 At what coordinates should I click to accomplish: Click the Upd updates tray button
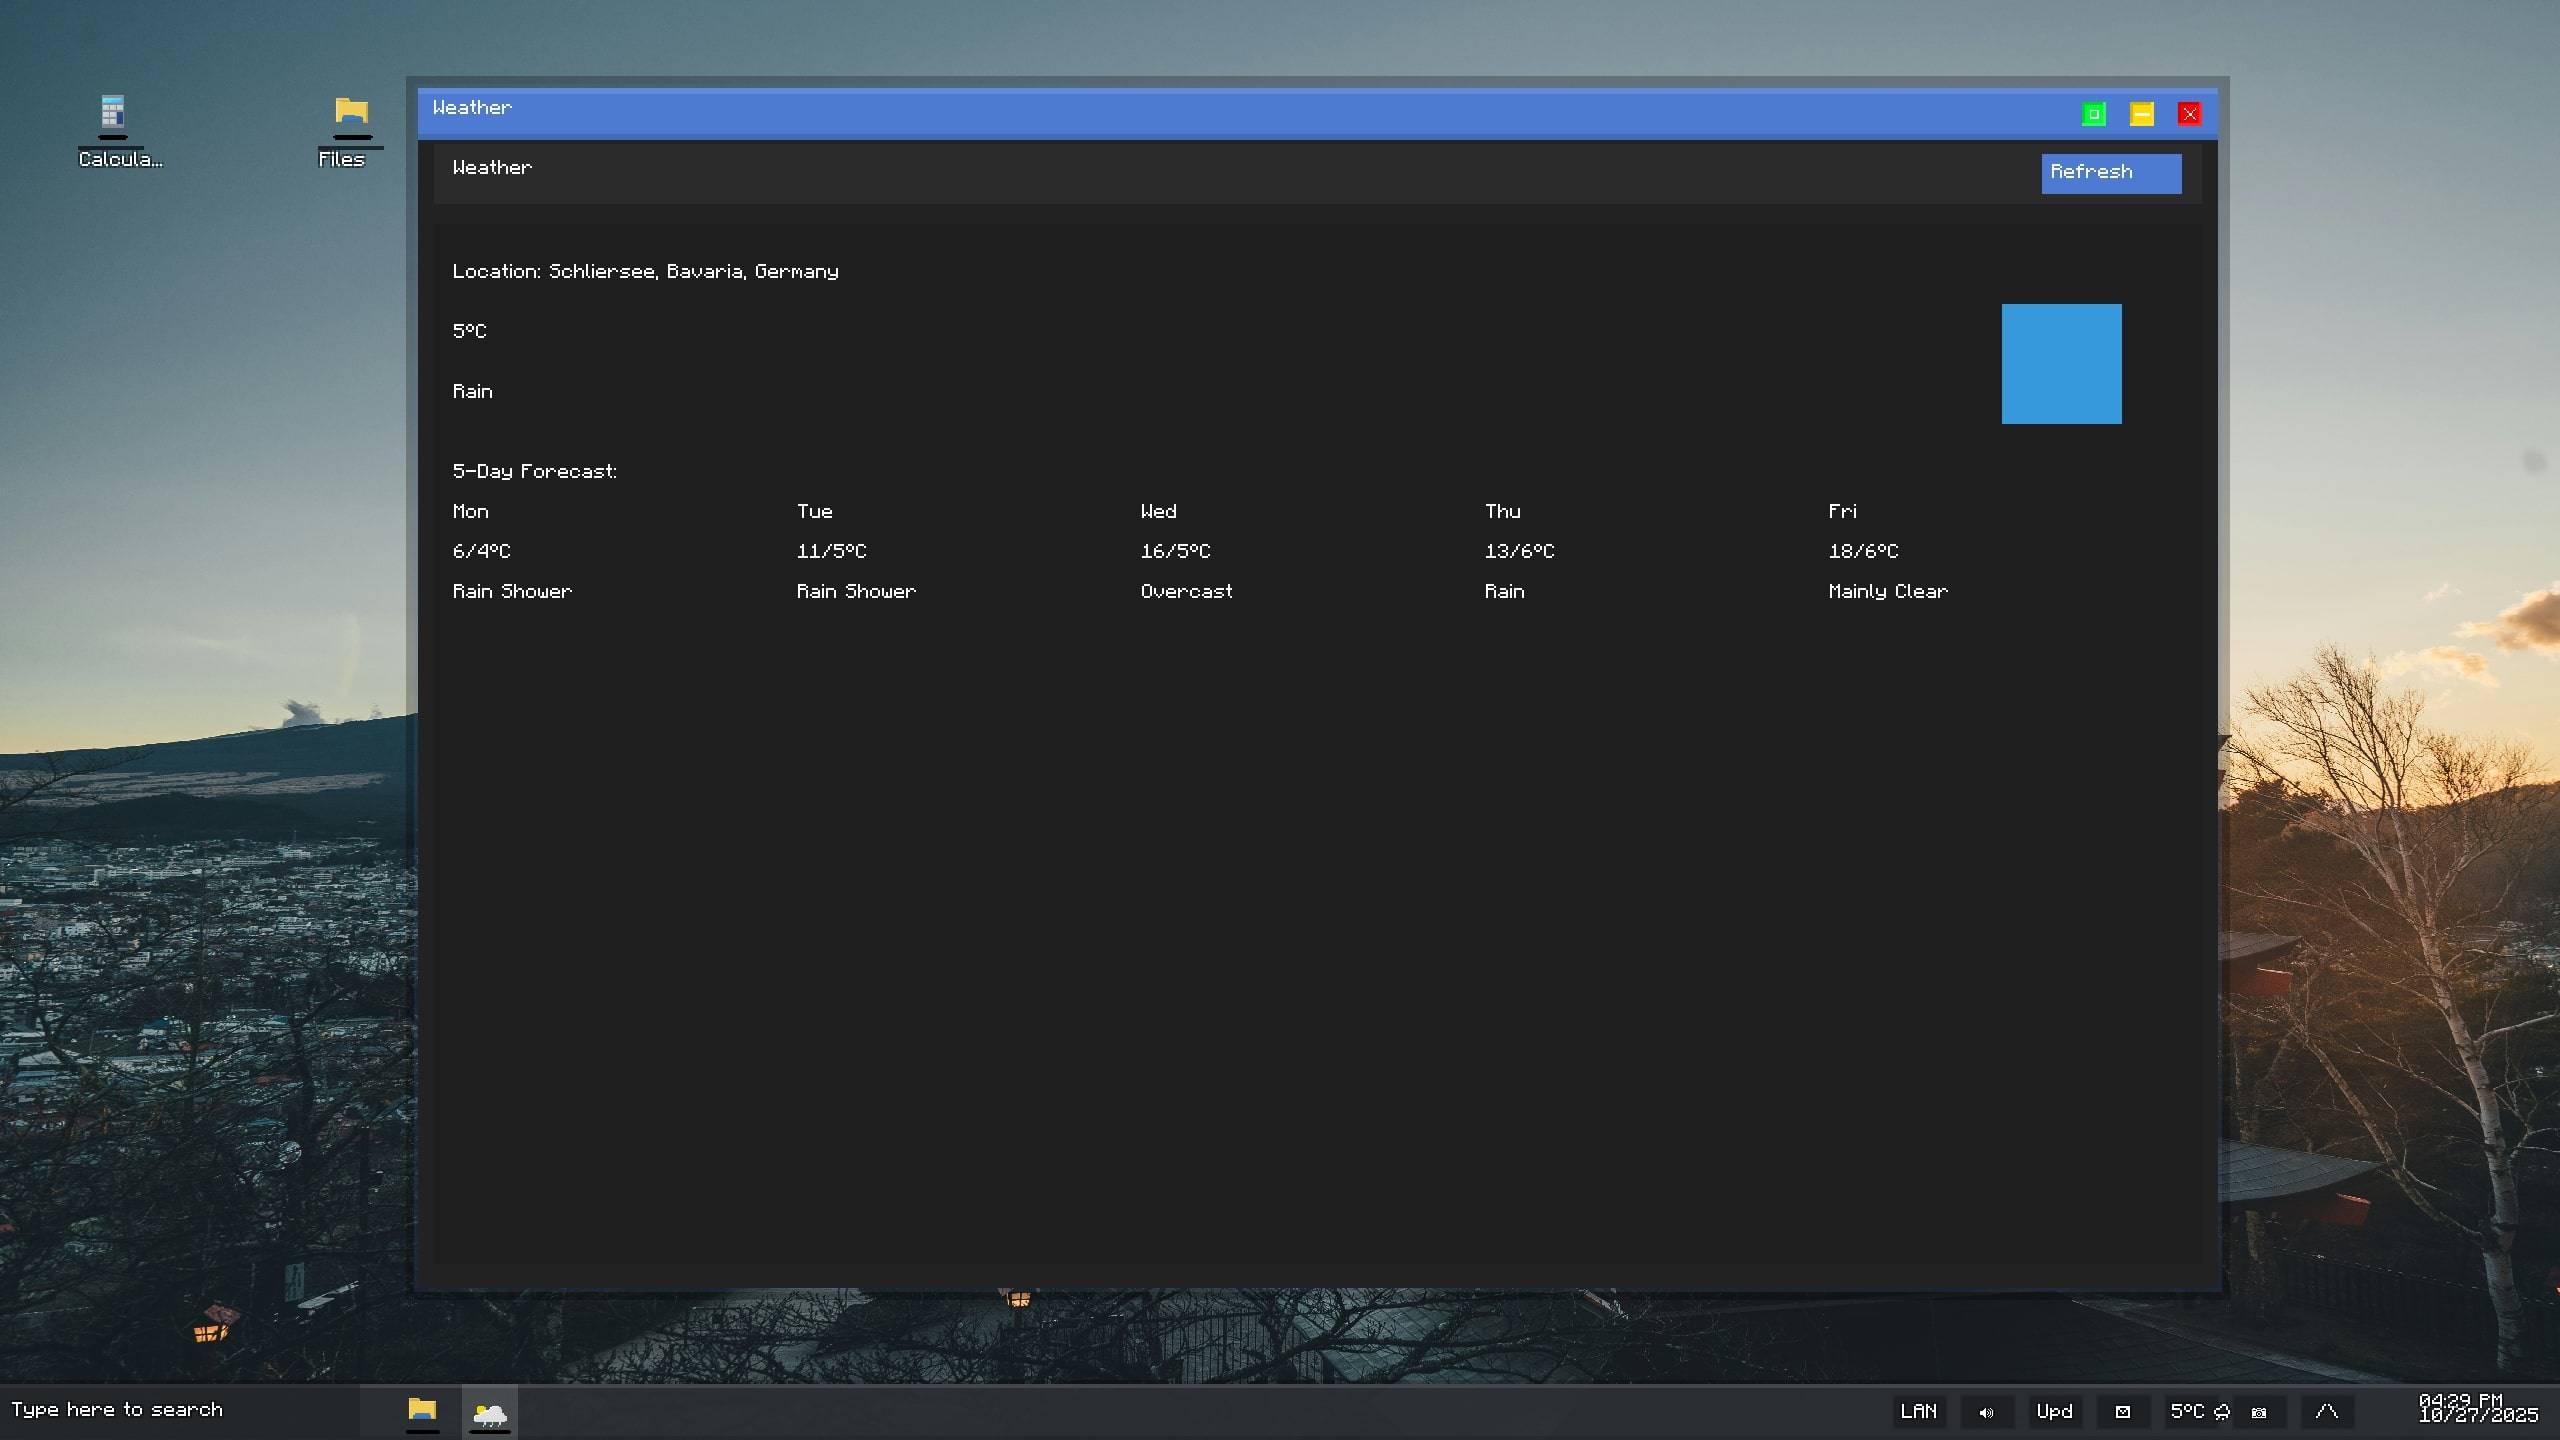[2054, 1412]
